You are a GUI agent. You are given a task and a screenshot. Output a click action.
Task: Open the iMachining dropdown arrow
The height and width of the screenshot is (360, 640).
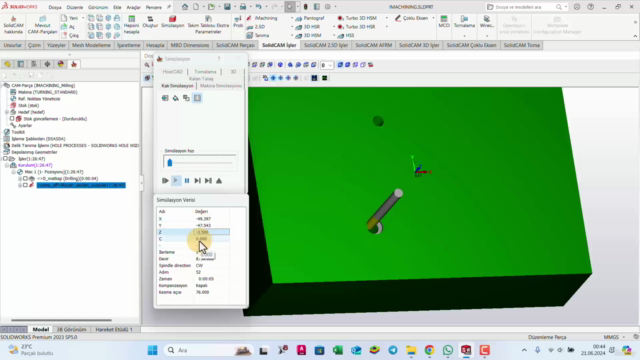pyautogui.click(x=292, y=18)
